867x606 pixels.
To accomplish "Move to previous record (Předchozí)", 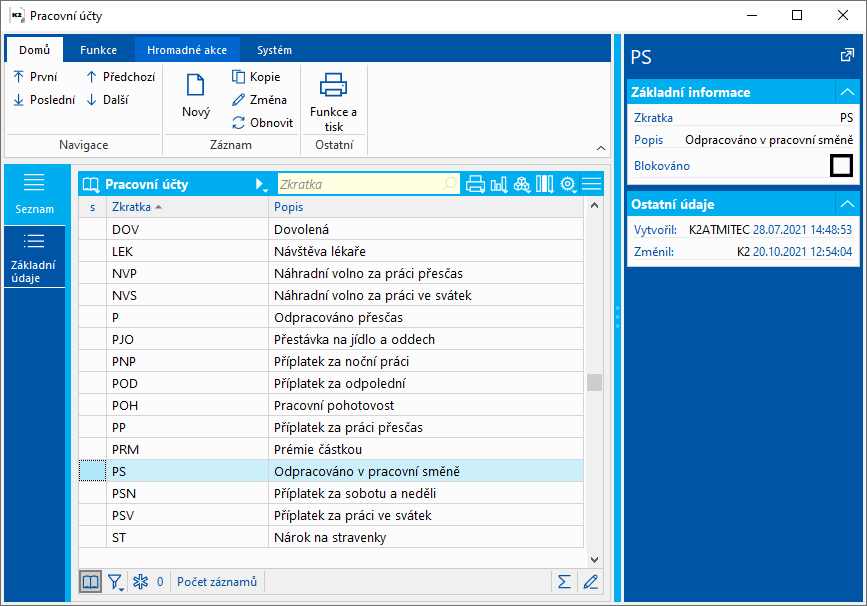I will 121,77.
